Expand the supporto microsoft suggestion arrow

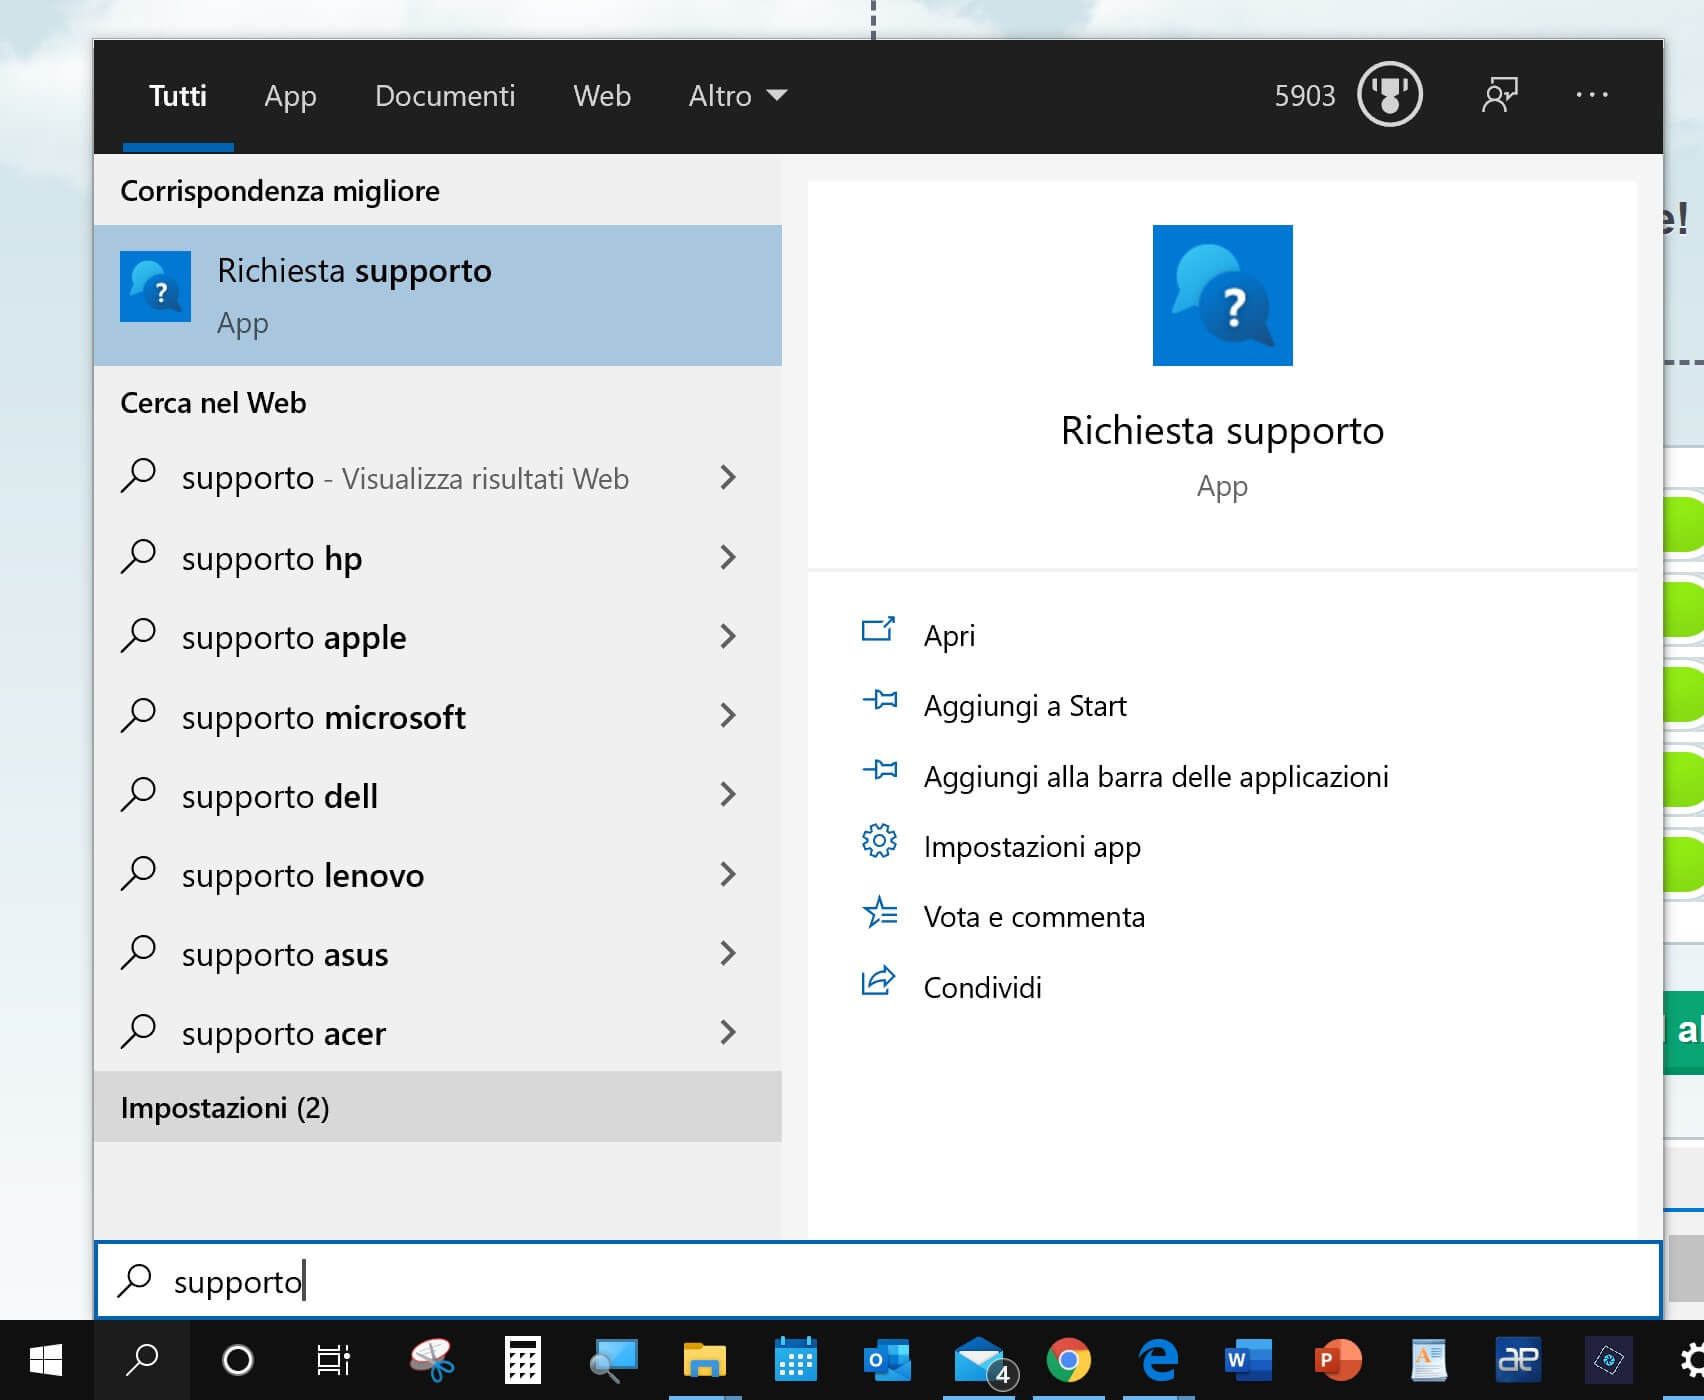[x=728, y=716]
